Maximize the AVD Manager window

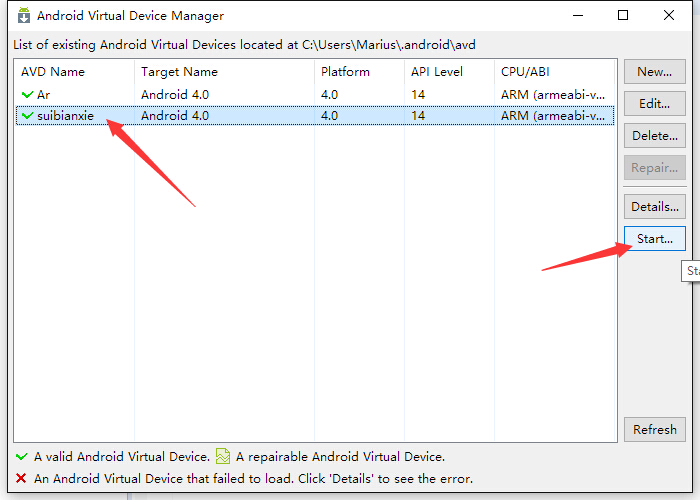pos(623,16)
